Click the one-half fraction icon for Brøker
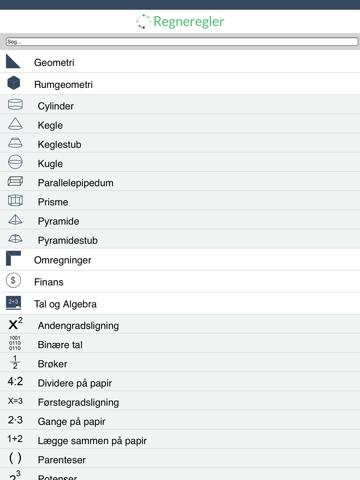Image resolution: width=360 pixels, height=480 pixels. coord(15,362)
